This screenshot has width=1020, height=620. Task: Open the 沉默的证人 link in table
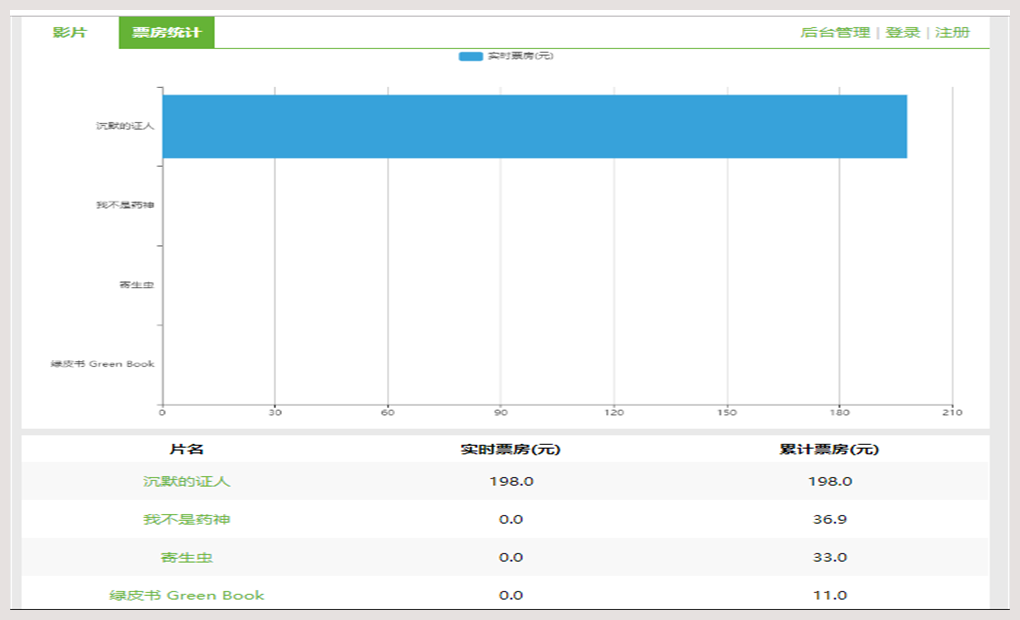point(187,481)
